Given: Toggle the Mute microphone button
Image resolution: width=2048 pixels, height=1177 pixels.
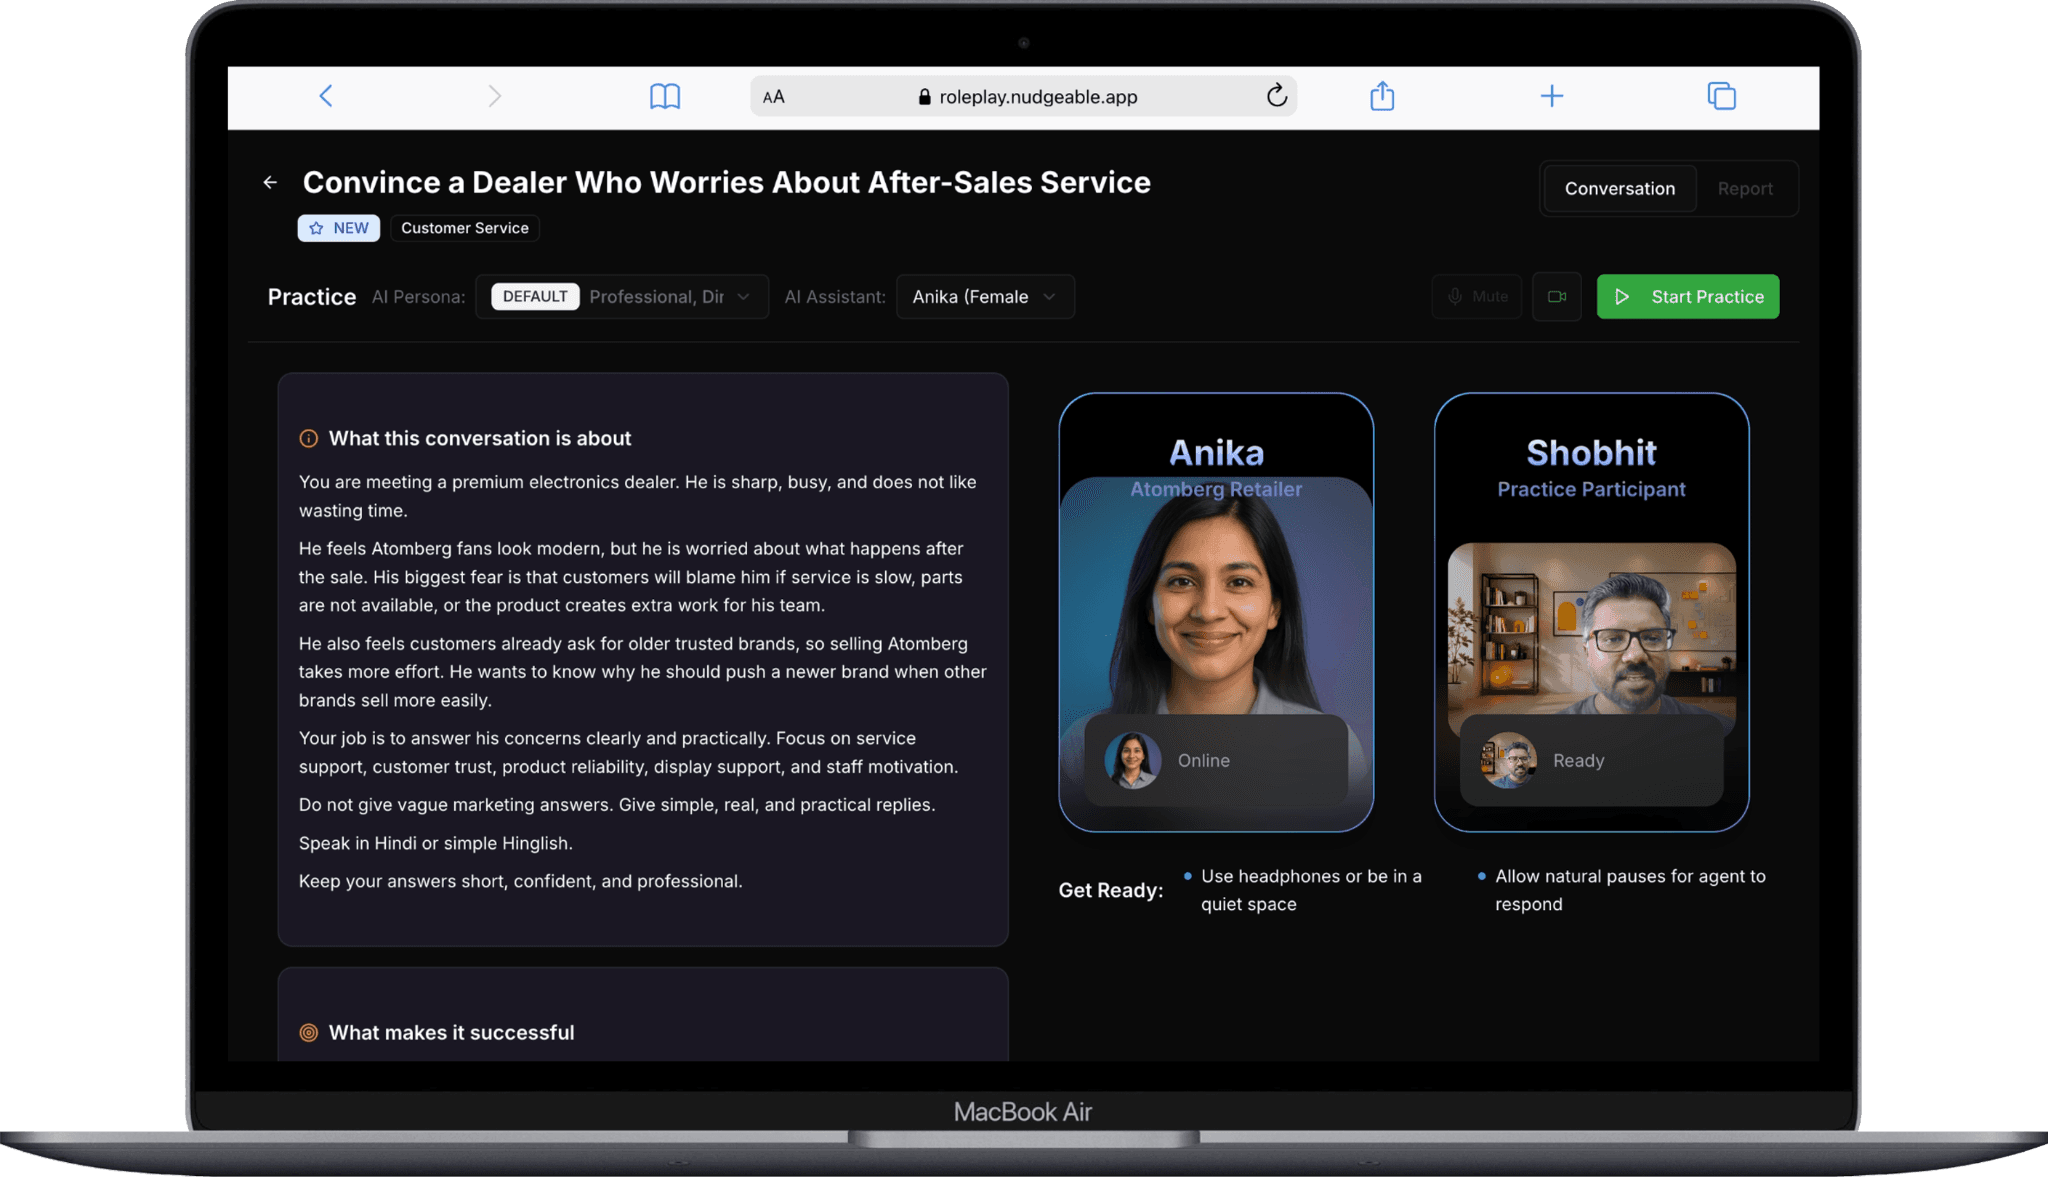Looking at the screenshot, I should (1477, 297).
